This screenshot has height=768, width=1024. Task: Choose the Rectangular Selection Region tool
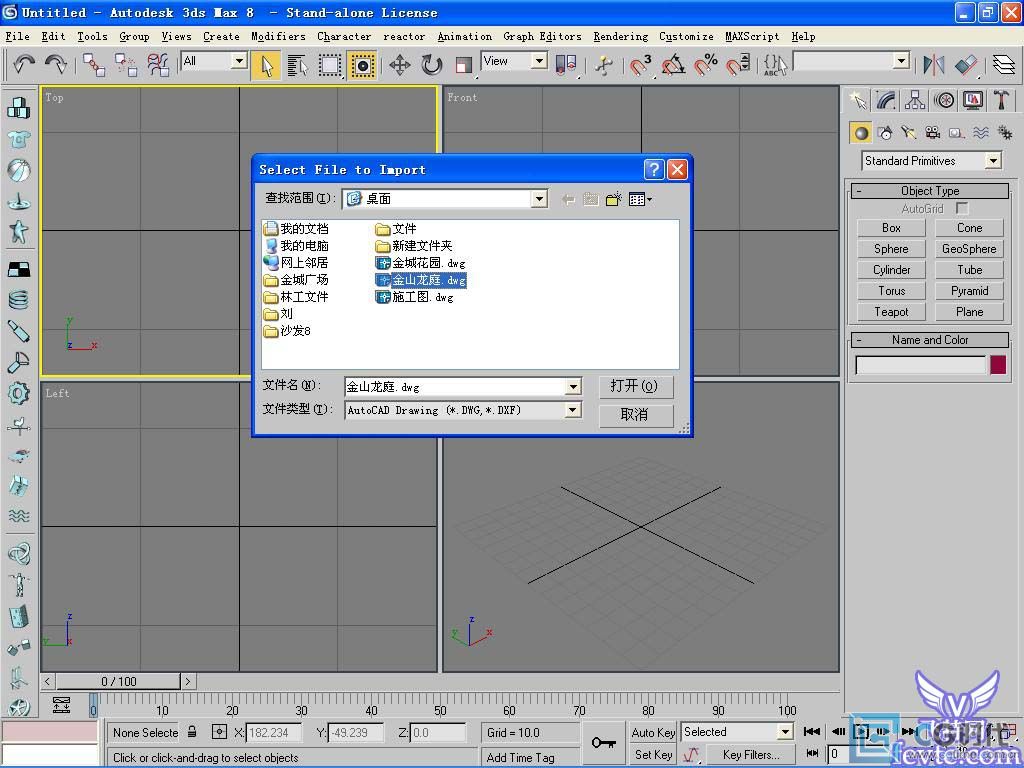coord(330,65)
